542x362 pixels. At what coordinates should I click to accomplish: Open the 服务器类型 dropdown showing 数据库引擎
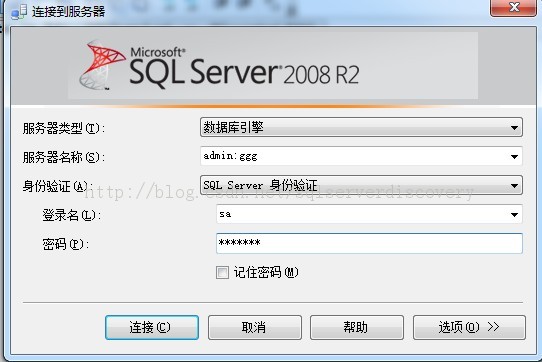[361, 127]
